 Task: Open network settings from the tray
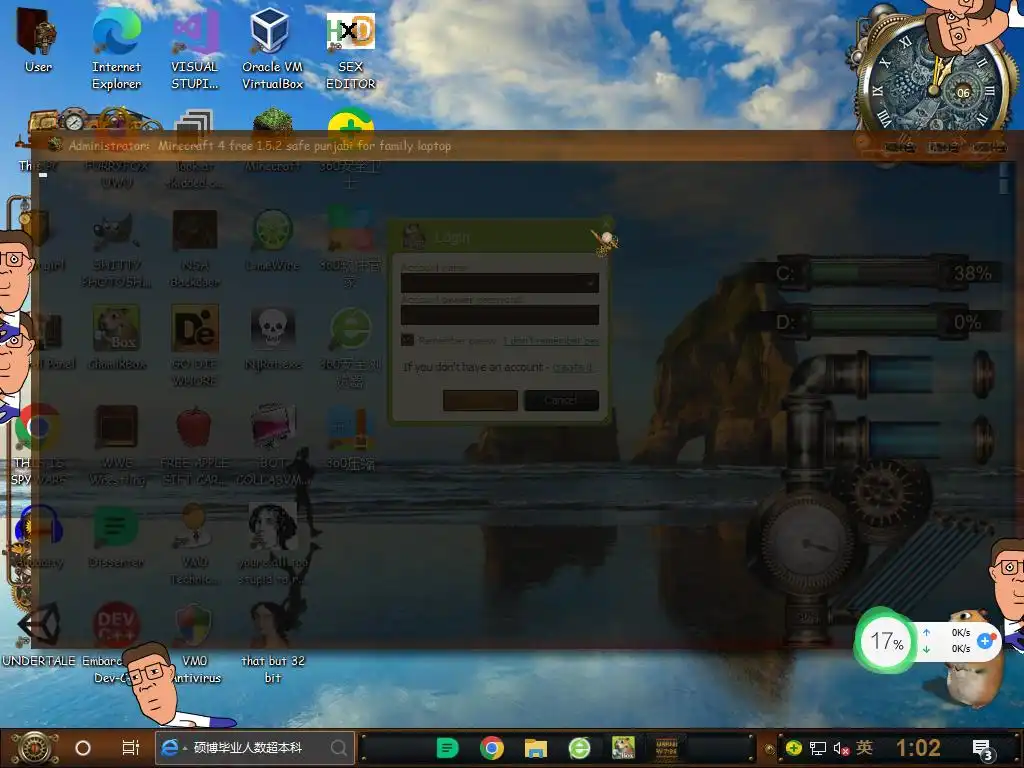pyautogui.click(x=817, y=748)
